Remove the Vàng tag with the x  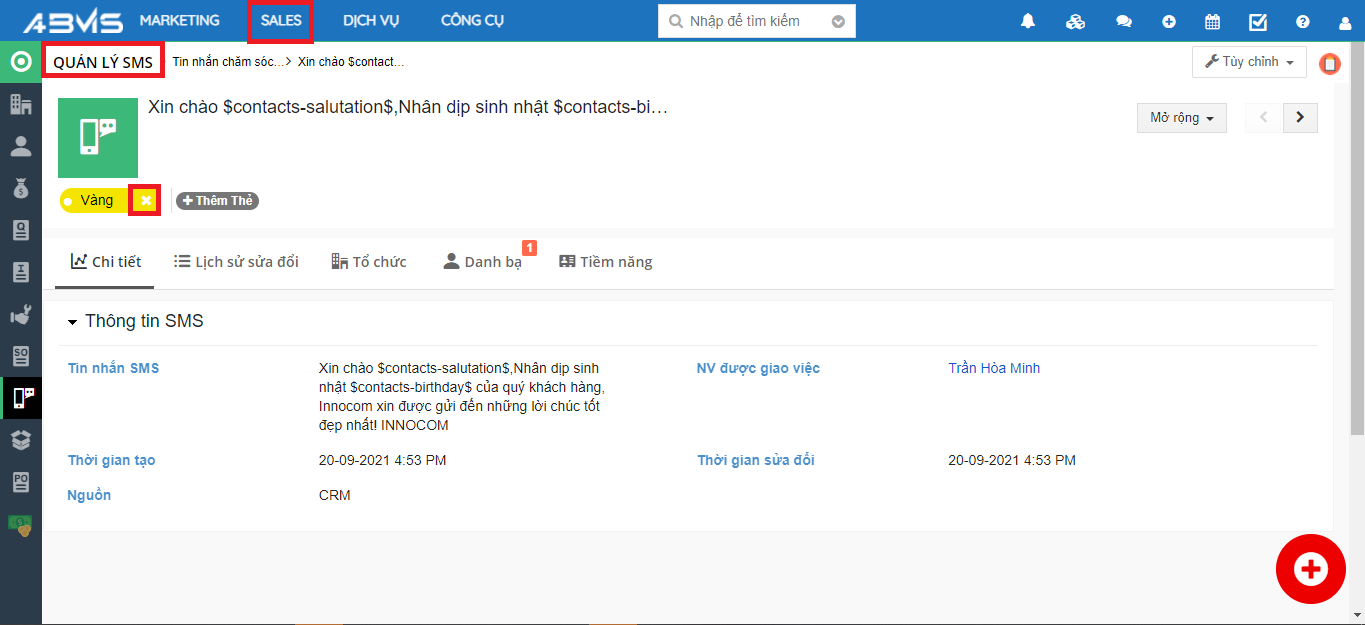coord(146,201)
